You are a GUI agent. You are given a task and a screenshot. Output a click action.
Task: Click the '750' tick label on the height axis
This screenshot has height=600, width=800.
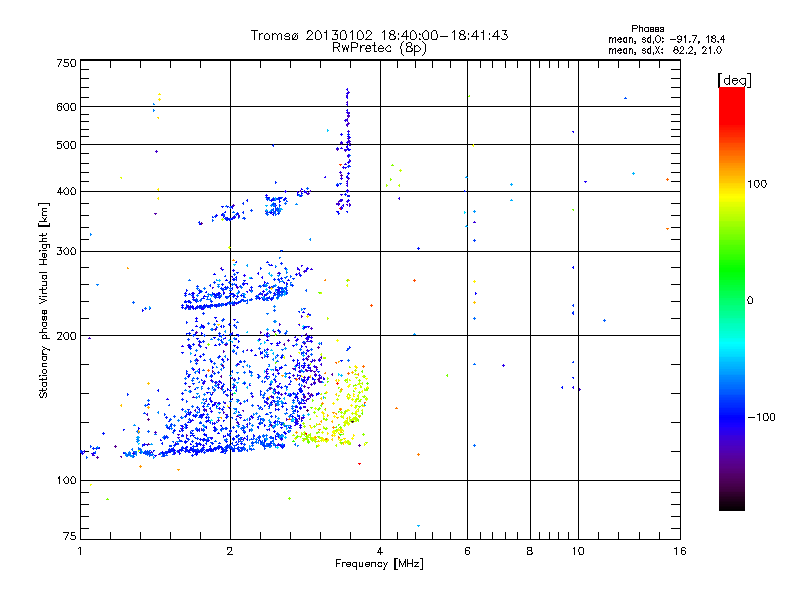tap(66, 63)
